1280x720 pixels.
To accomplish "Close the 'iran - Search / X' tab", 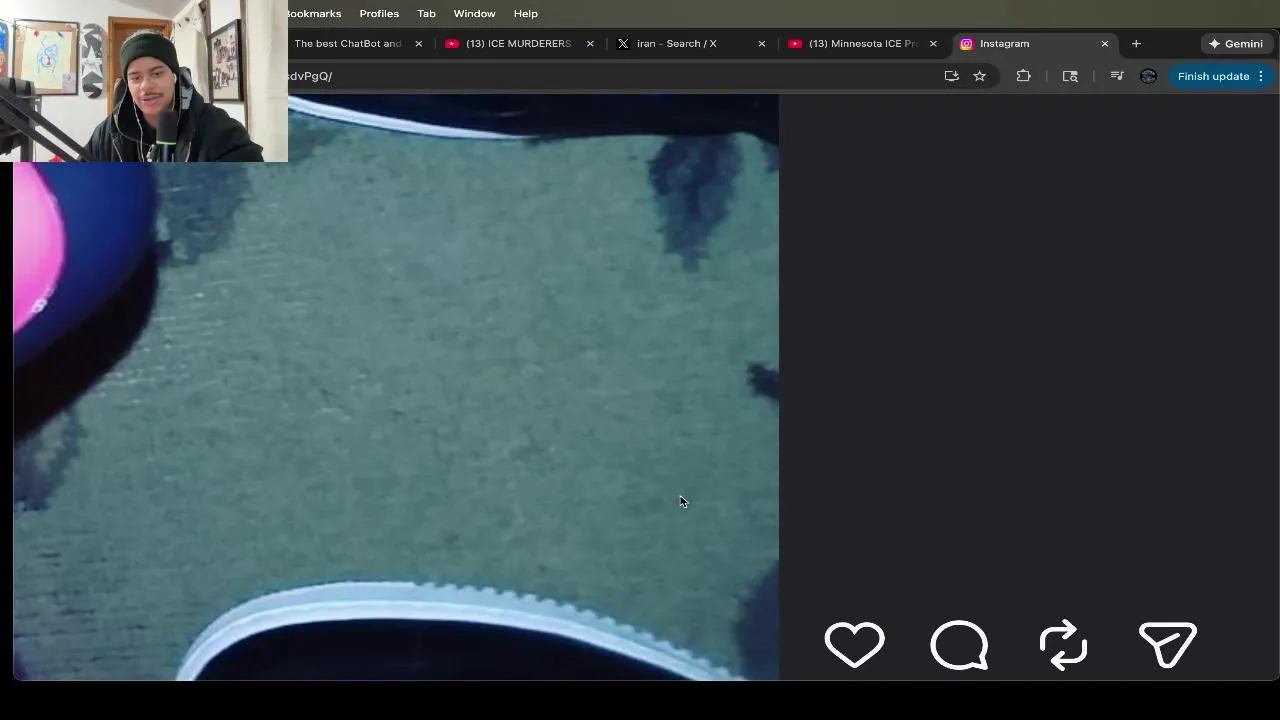I will pyautogui.click(x=762, y=44).
